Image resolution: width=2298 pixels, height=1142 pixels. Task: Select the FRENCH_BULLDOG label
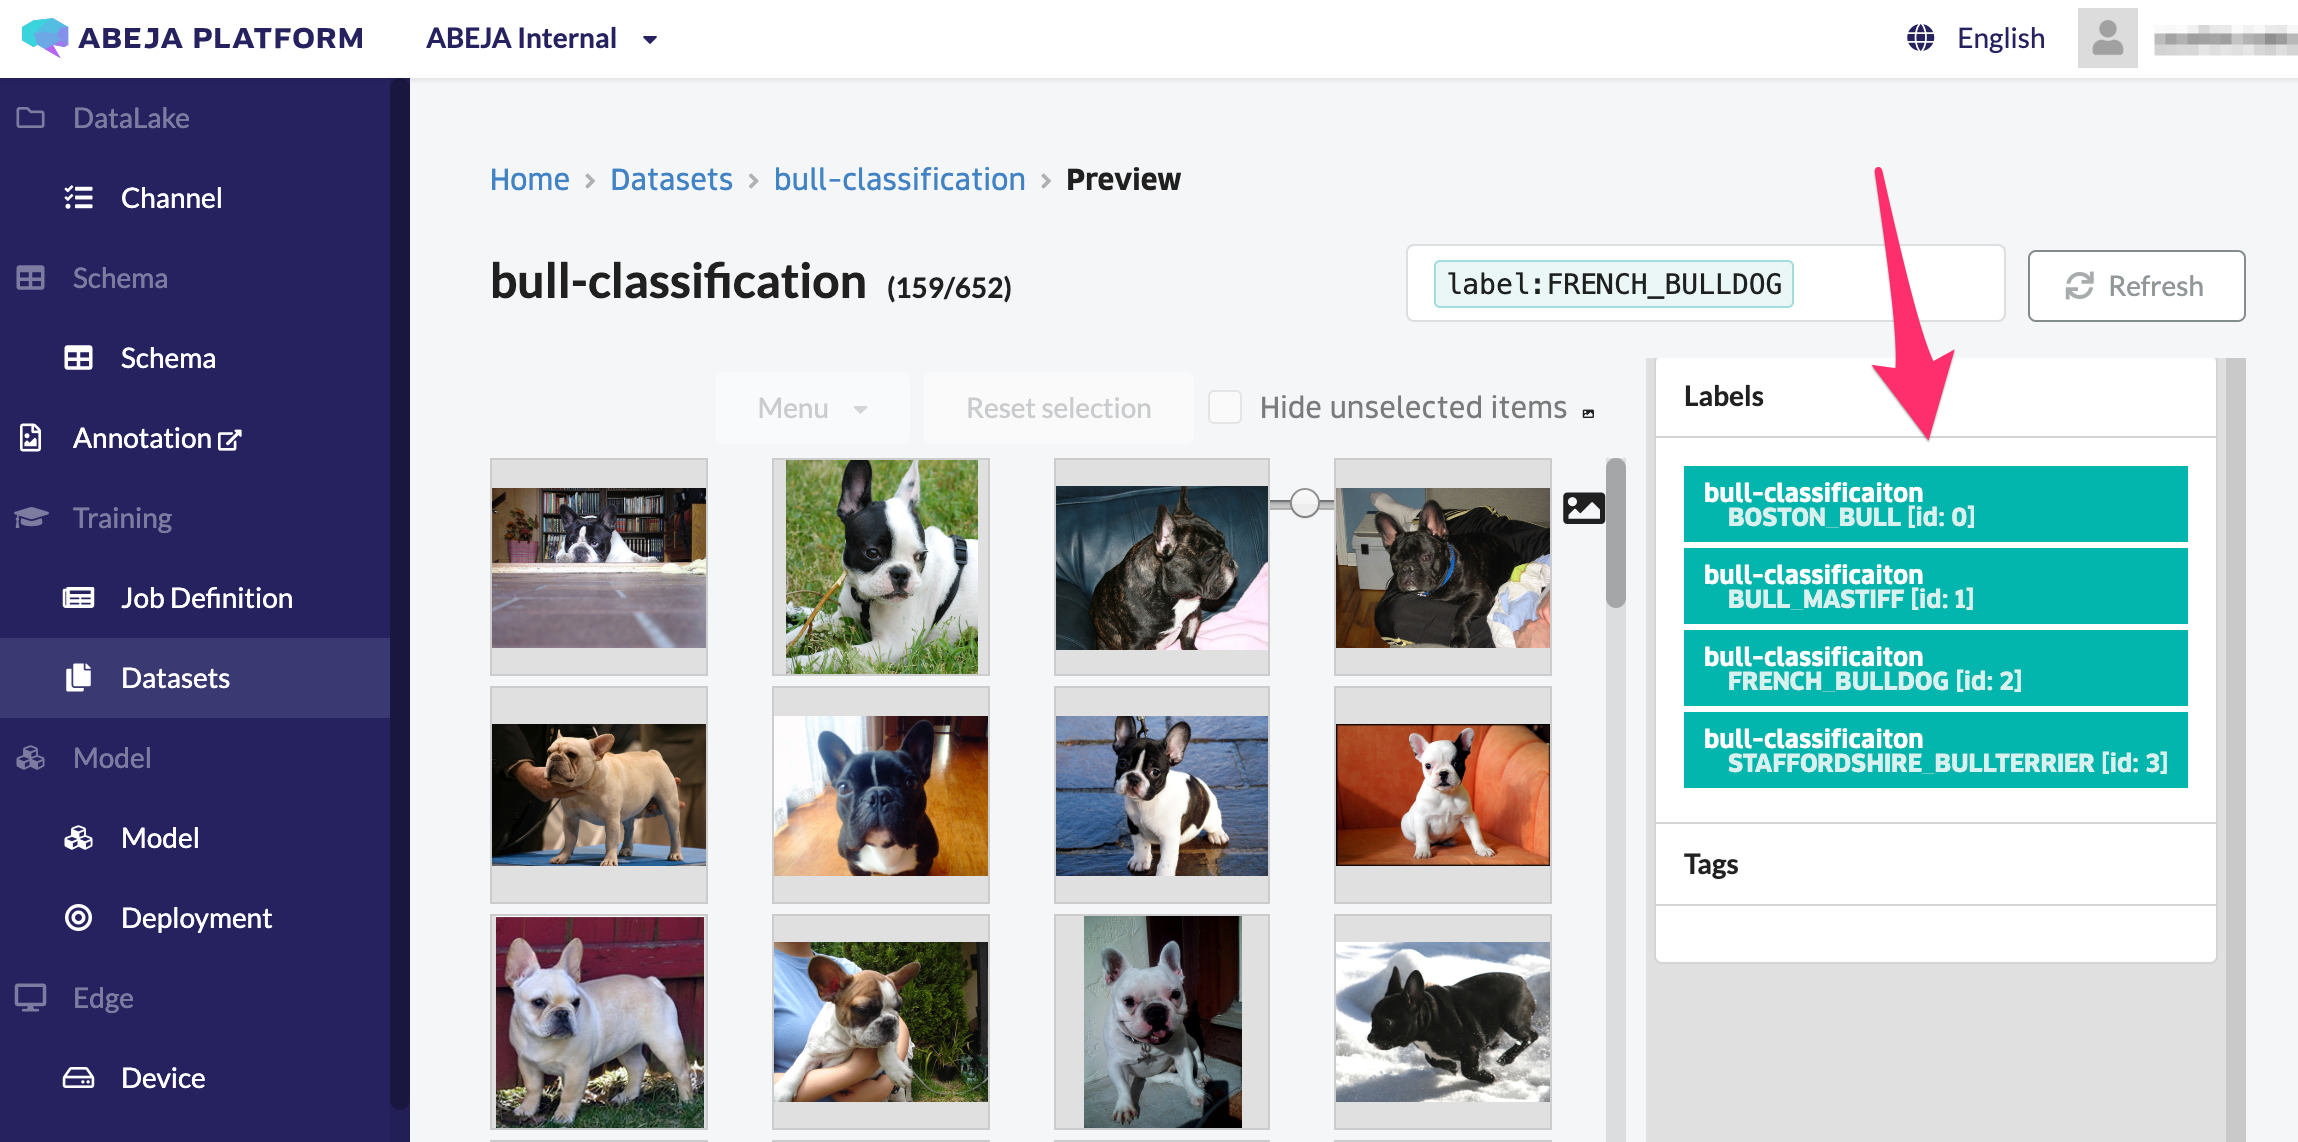click(x=1935, y=668)
